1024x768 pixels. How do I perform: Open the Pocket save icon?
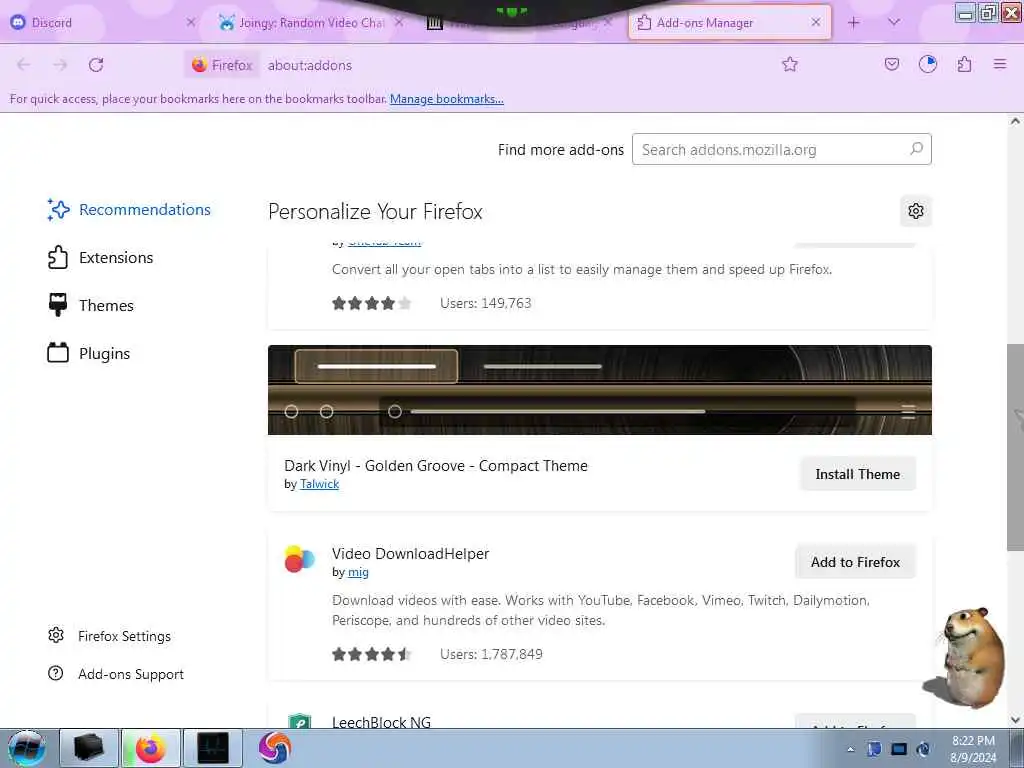[891, 64]
